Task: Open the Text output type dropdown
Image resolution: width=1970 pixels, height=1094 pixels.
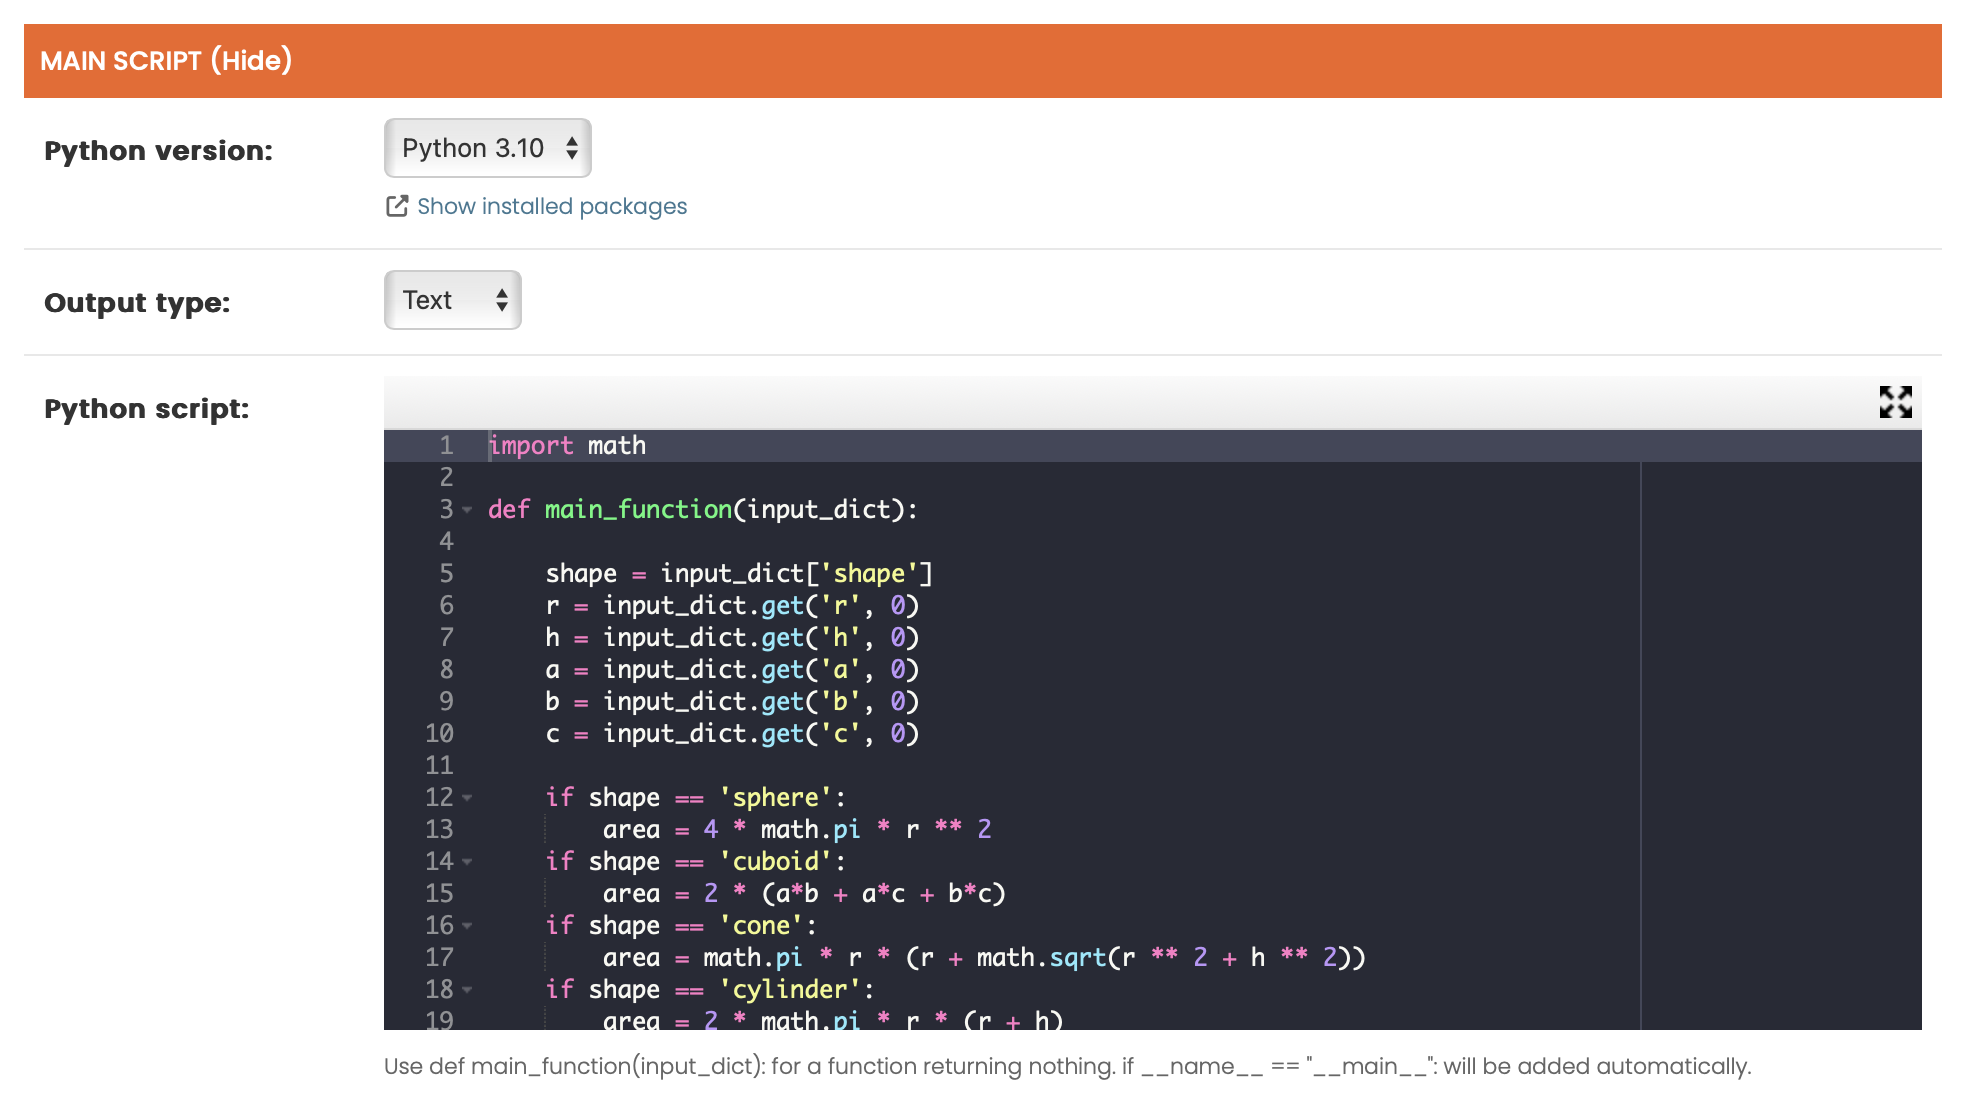Action: point(453,300)
